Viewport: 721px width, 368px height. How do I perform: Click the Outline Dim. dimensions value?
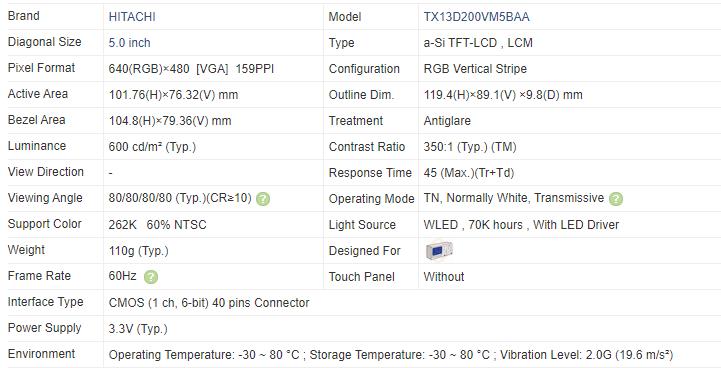(503, 95)
